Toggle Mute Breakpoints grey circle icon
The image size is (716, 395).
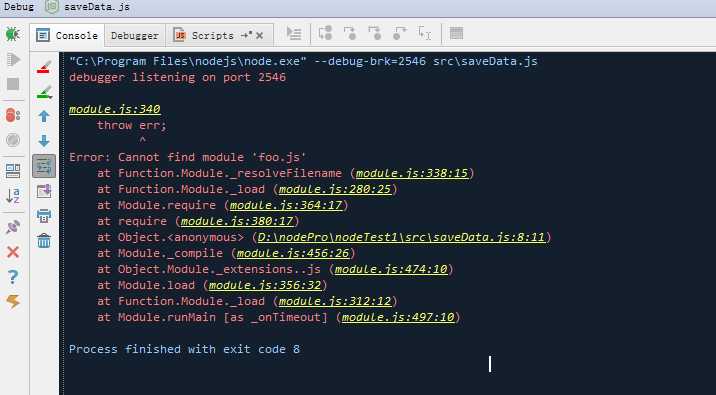(x=13, y=140)
